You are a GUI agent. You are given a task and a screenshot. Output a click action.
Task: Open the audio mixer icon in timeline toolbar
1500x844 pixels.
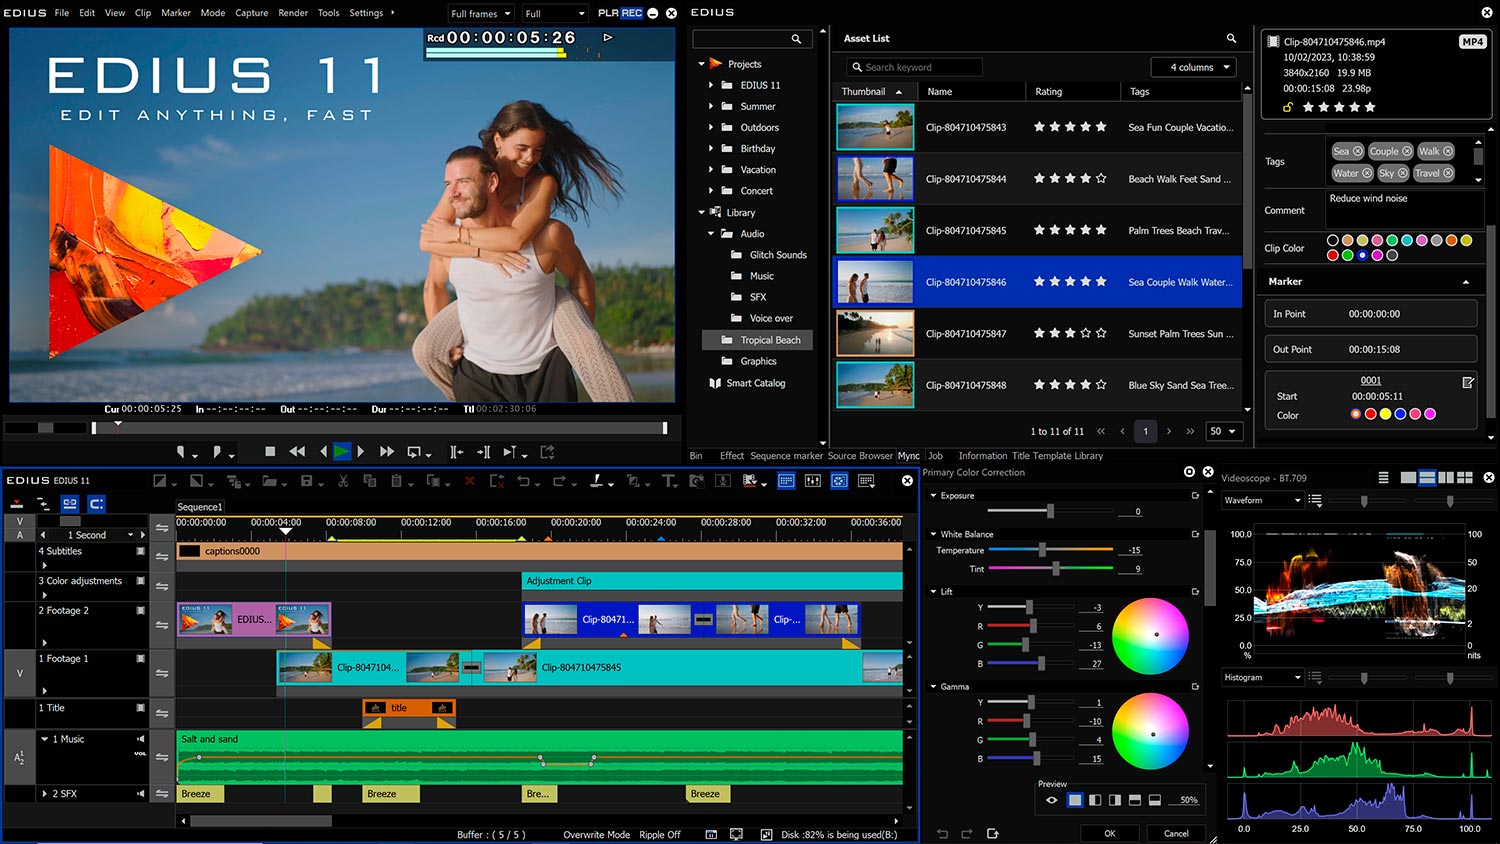pos(813,481)
